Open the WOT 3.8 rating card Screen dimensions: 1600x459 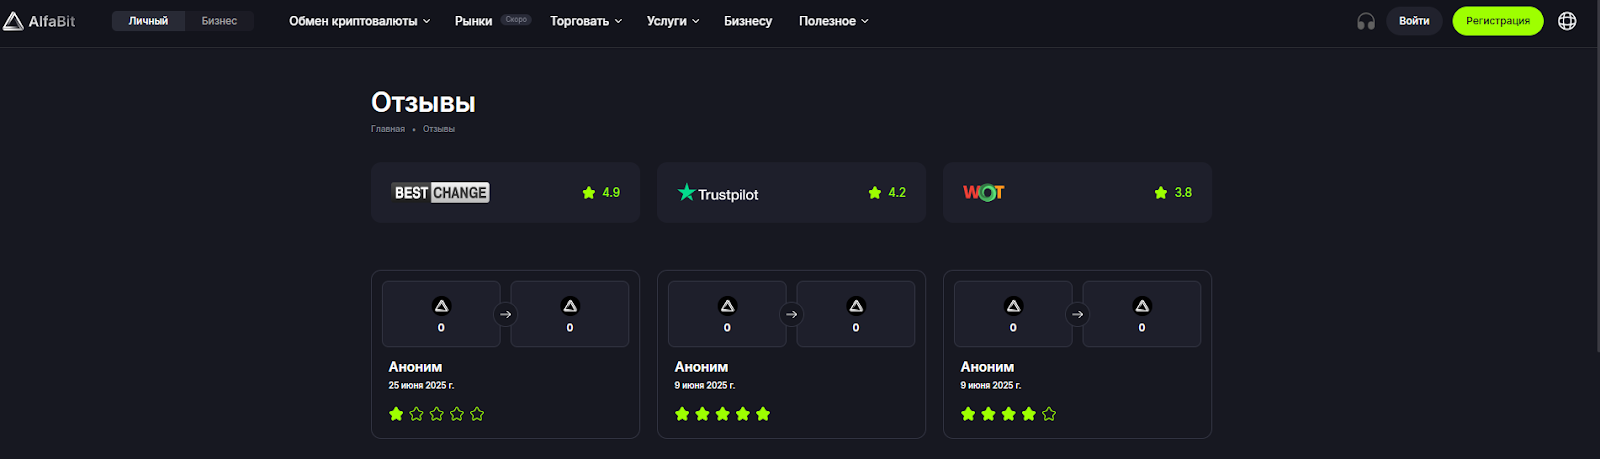[x=1077, y=192]
